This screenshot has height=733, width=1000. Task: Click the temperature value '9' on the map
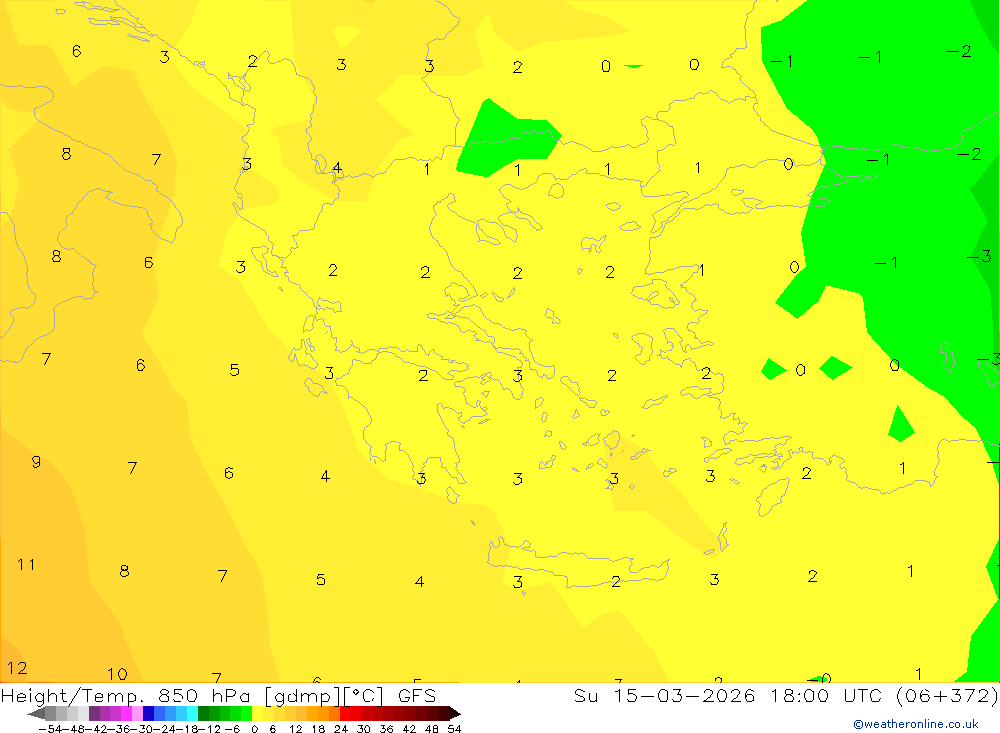tap(36, 461)
